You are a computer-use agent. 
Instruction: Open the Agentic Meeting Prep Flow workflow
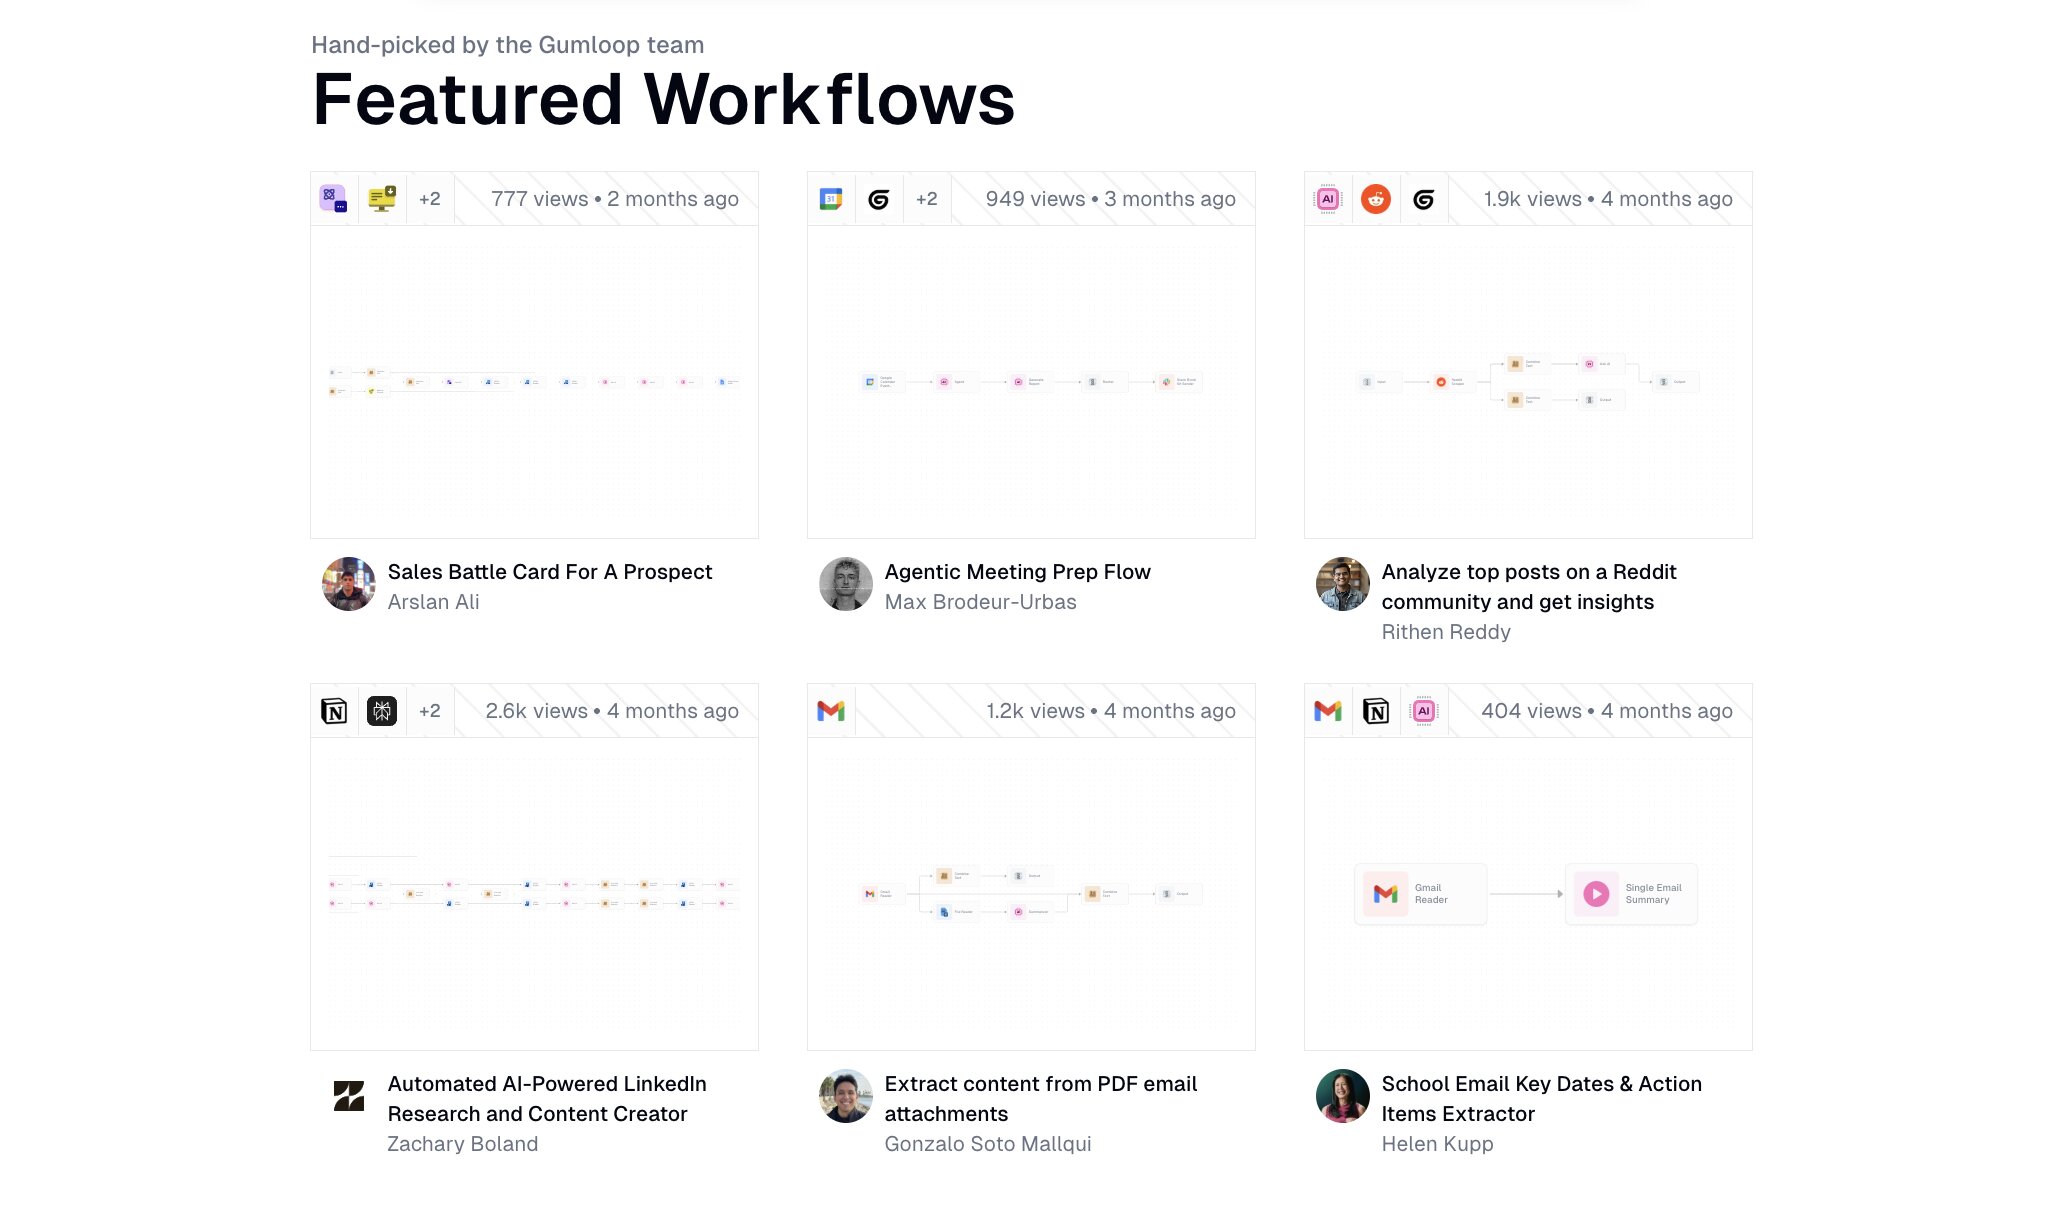tap(1018, 571)
